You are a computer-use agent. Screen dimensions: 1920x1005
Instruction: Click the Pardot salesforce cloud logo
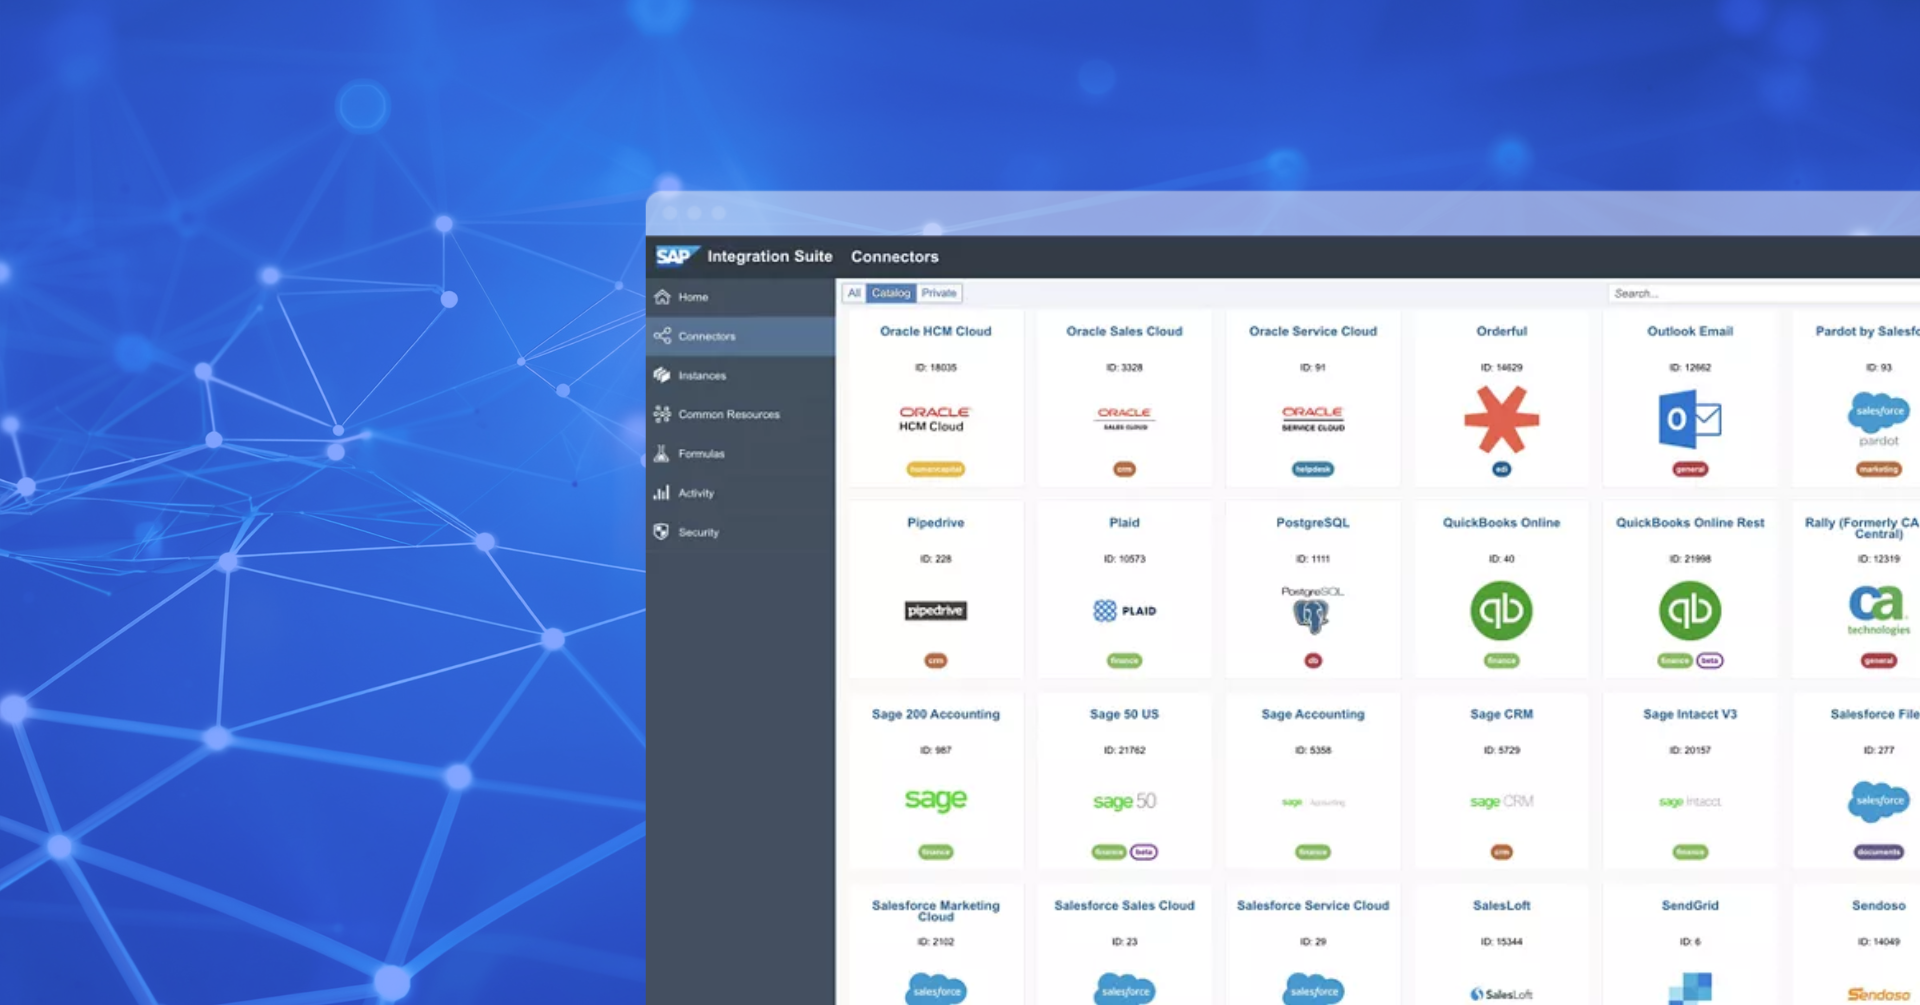coord(1878,419)
